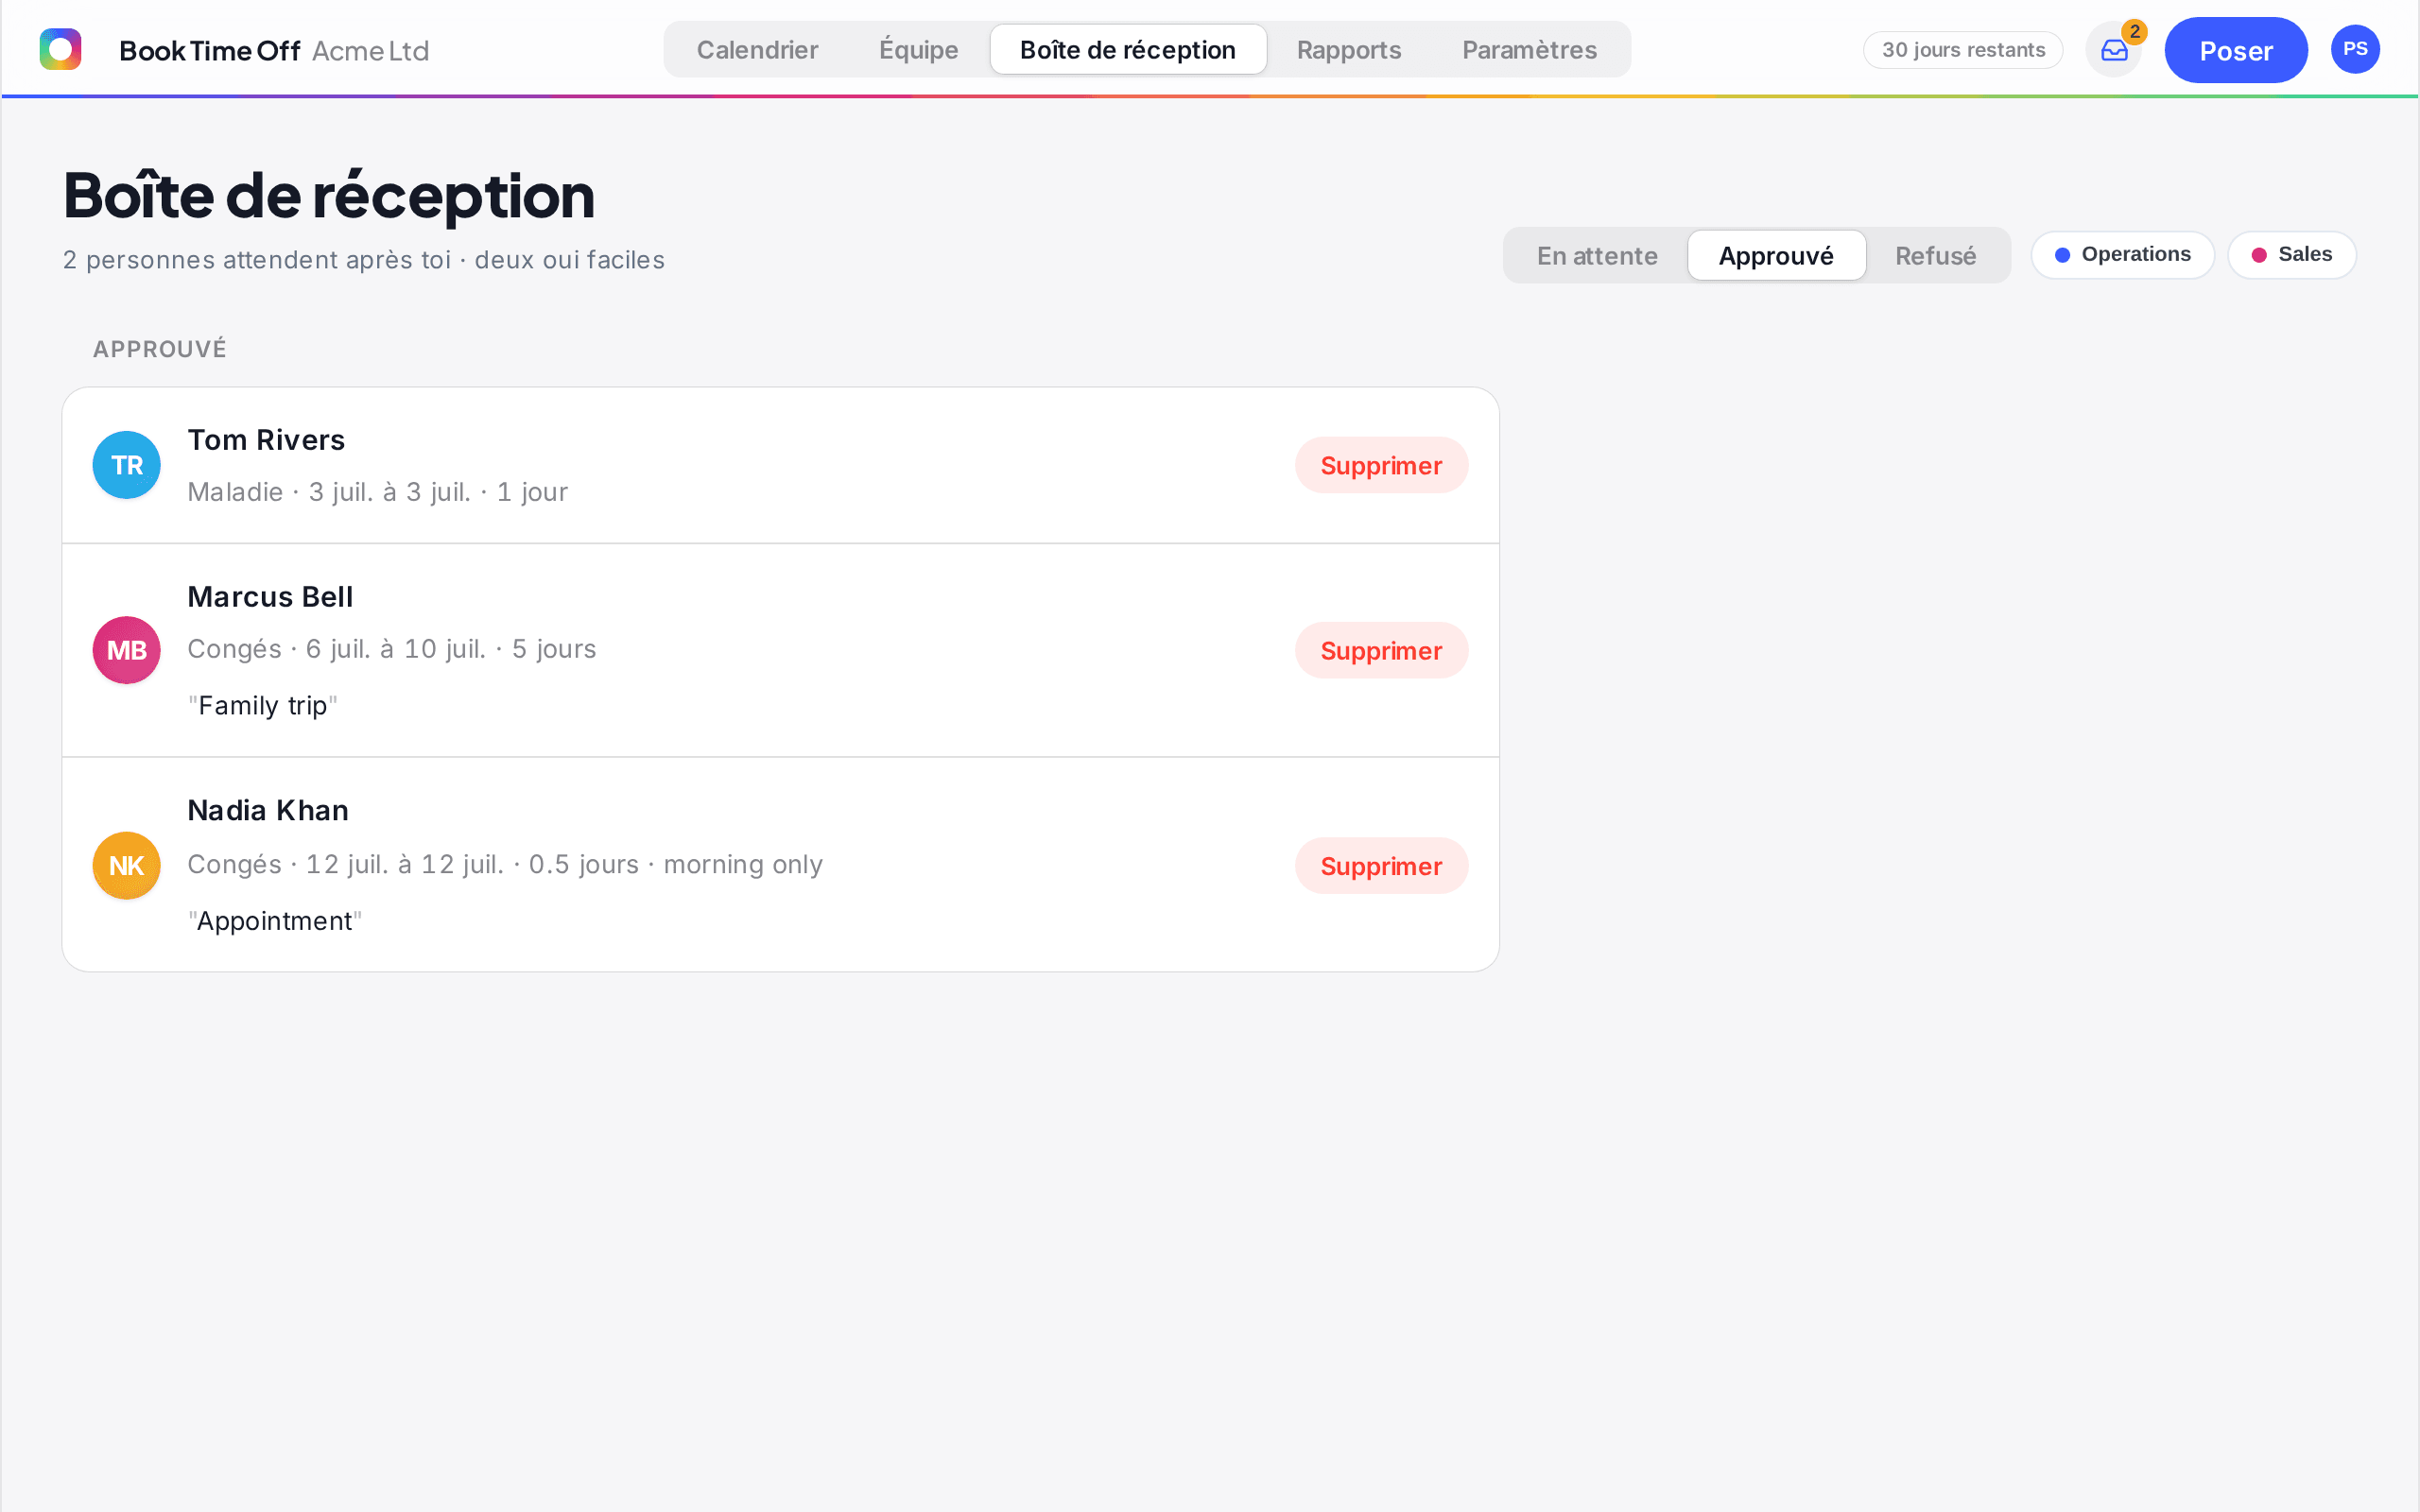Open the Rapports tab
This screenshot has width=2420, height=1512.
1348,50
